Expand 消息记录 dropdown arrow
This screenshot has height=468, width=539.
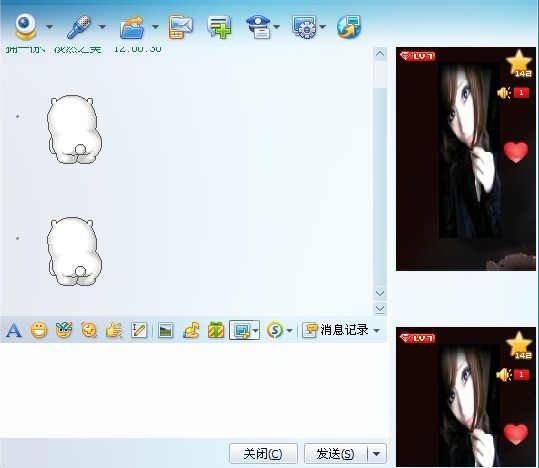point(377,330)
